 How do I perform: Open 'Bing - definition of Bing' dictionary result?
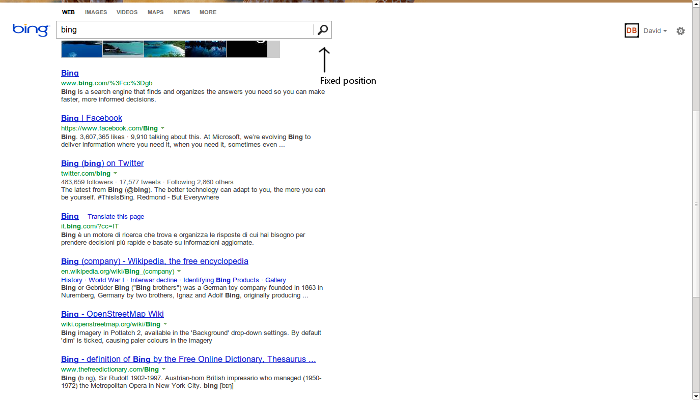coord(188,359)
